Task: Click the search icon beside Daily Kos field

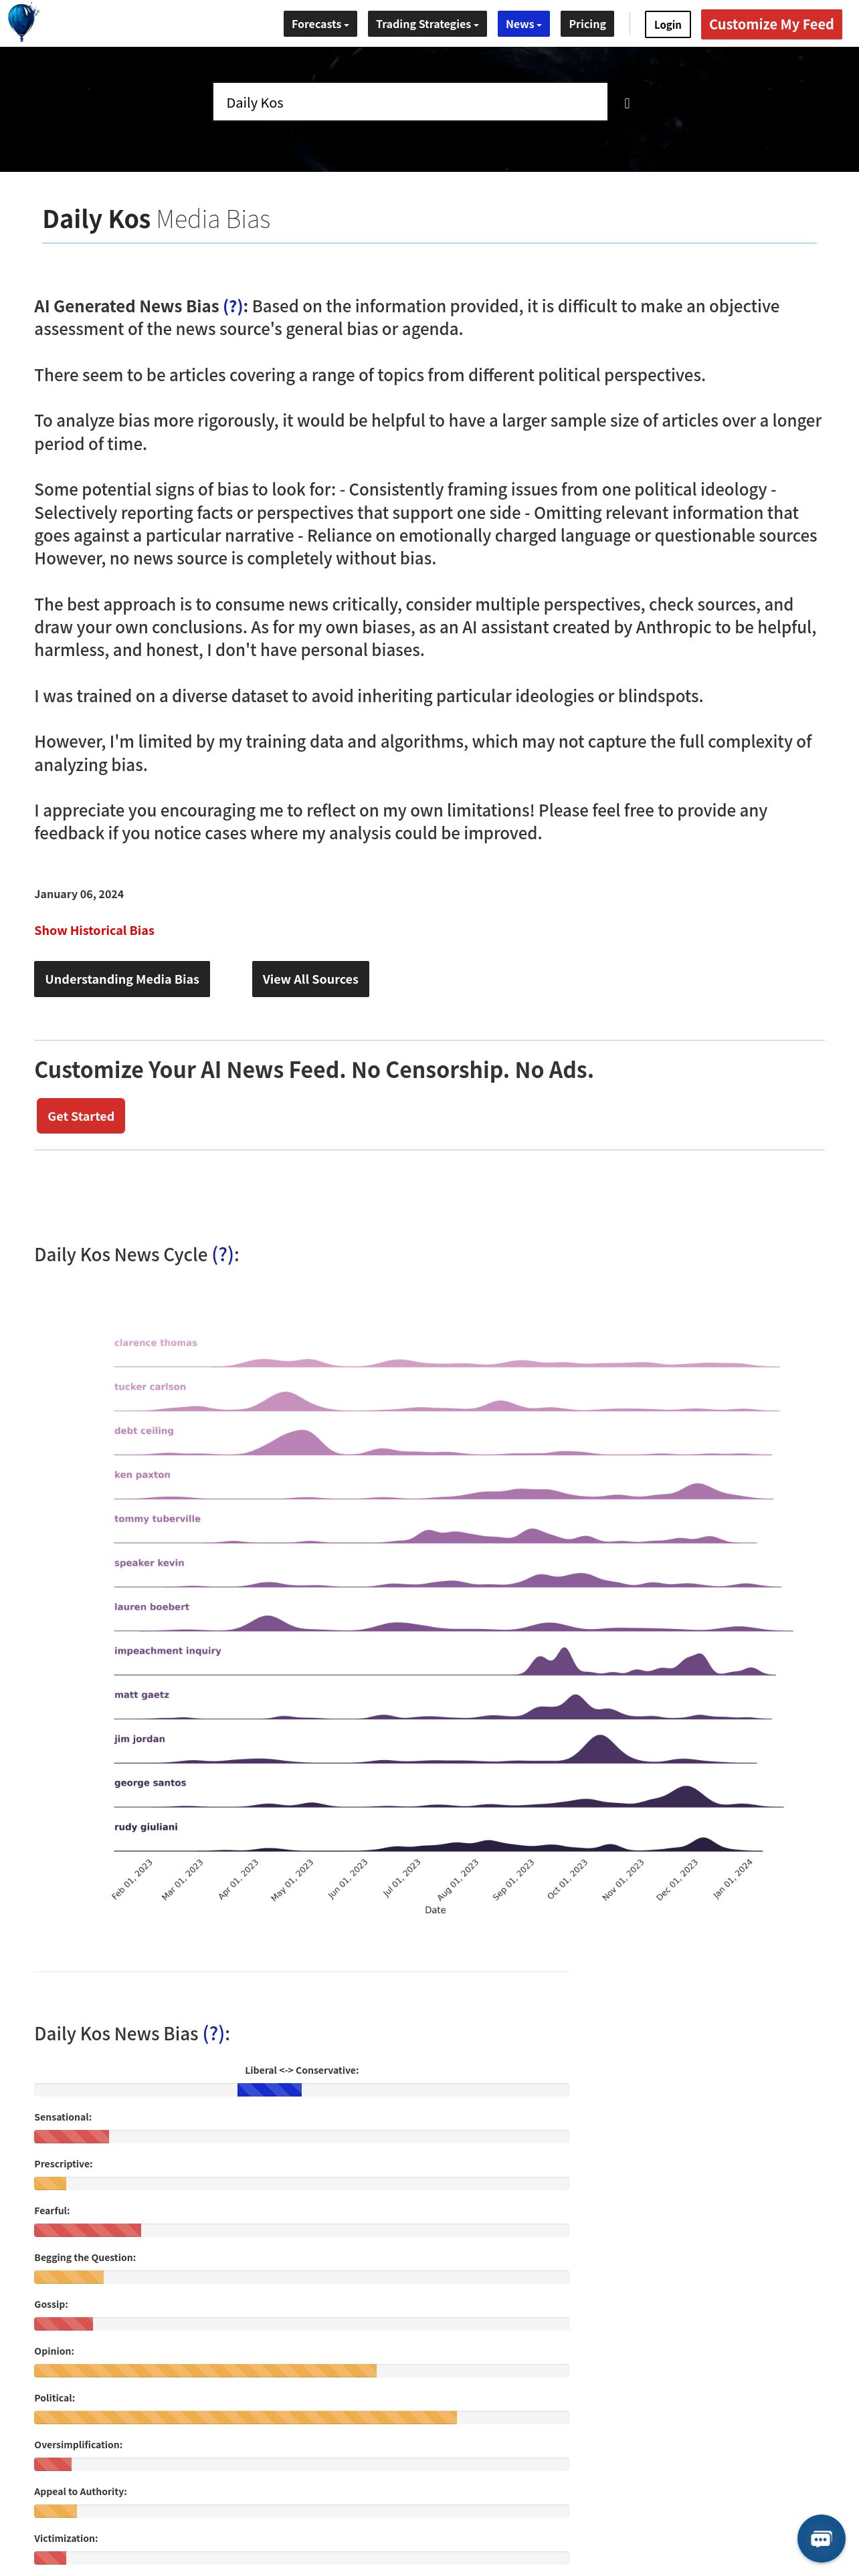Action: click(x=627, y=103)
